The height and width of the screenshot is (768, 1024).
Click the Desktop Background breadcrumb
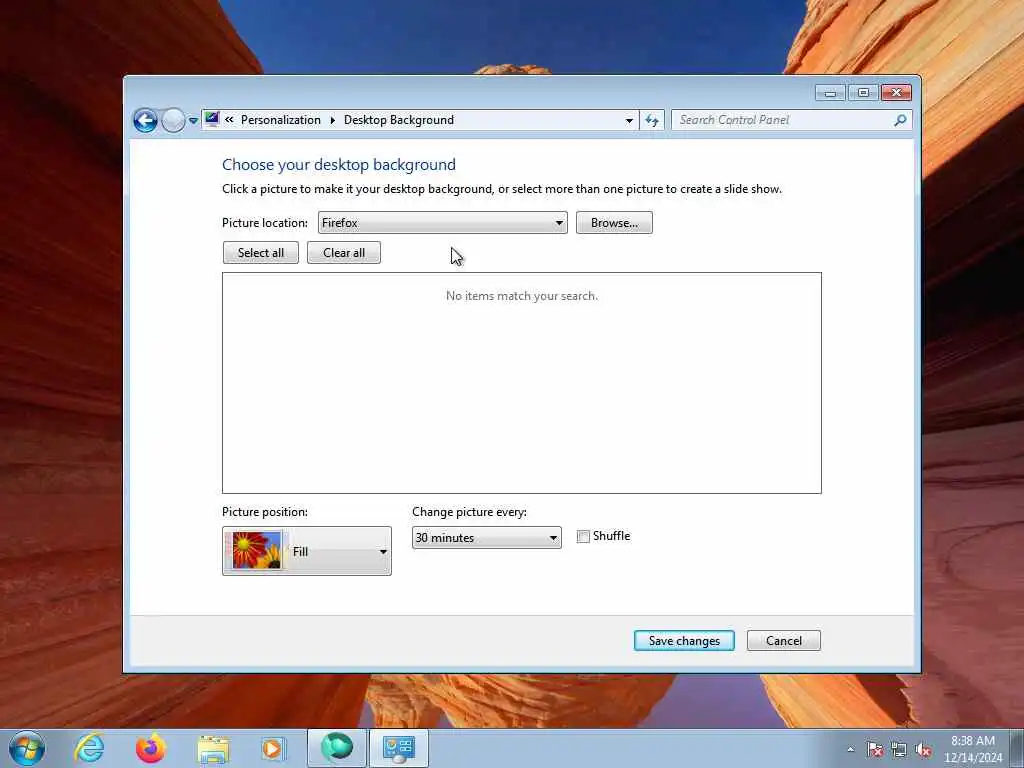(x=398, y=120)
